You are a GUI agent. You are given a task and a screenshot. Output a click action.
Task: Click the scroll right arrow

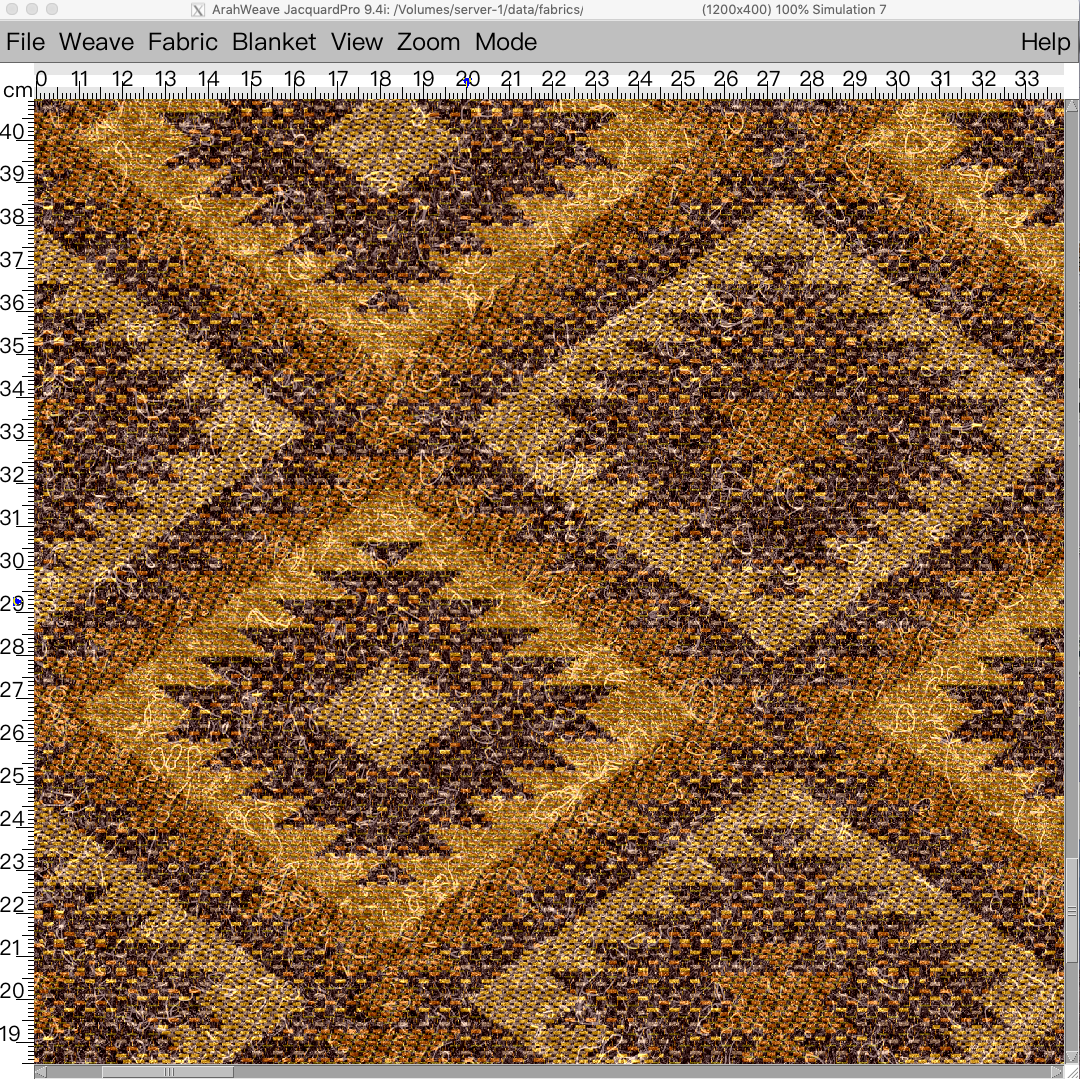pos(1059,1072)
